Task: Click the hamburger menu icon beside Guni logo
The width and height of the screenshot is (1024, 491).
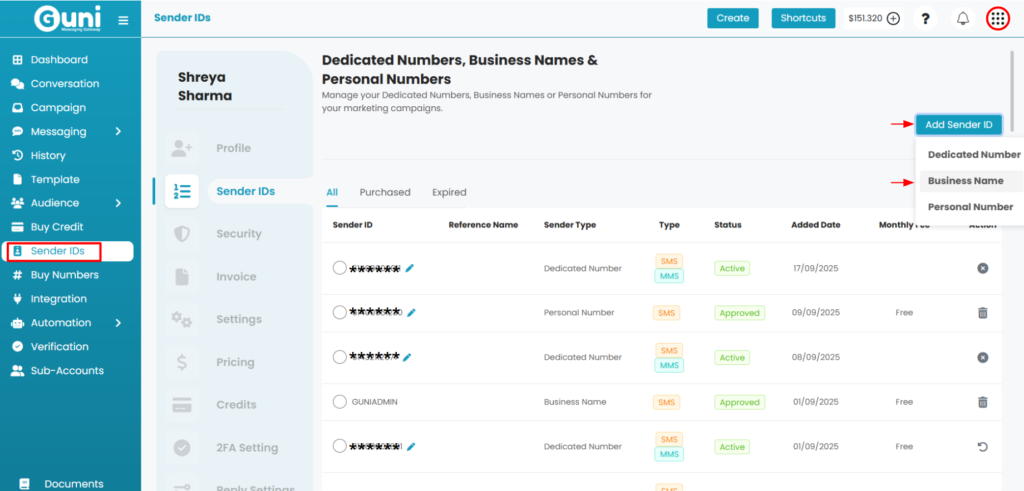Action: tap(123, 20)
